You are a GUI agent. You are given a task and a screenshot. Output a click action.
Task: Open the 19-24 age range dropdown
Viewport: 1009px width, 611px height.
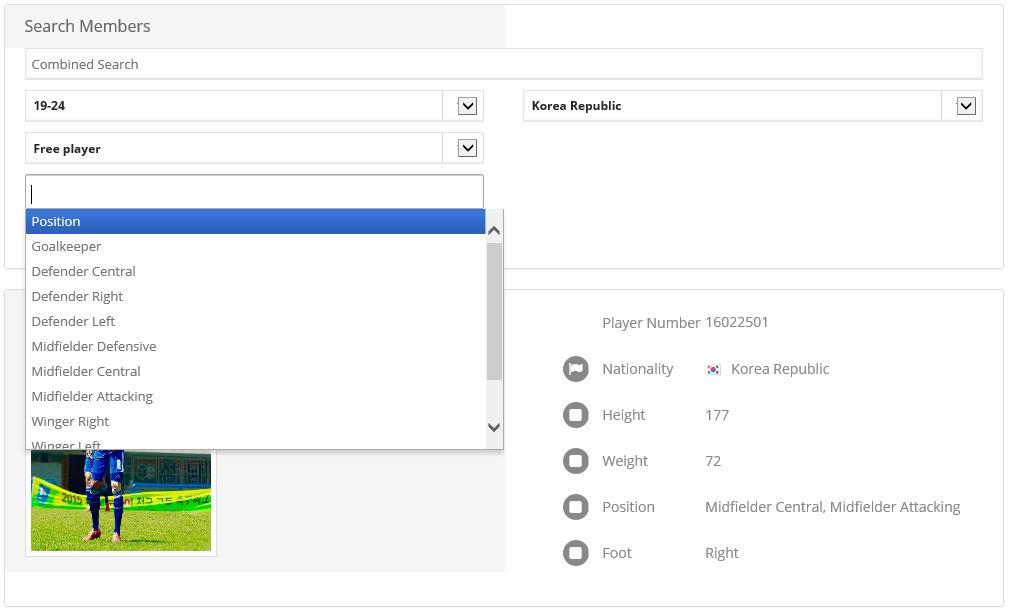point(254,105)
